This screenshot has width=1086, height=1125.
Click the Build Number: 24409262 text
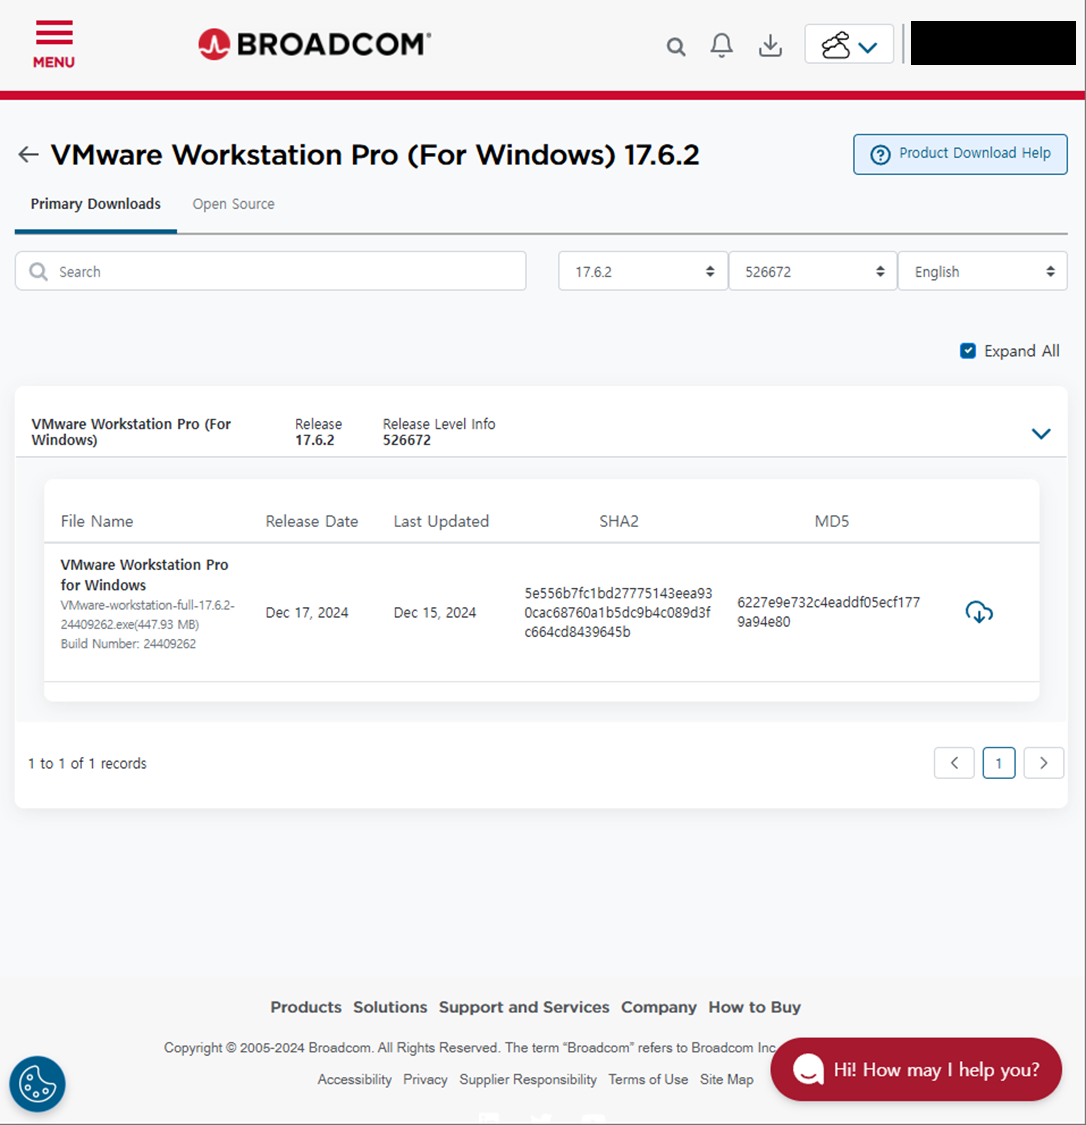(128, 644)
